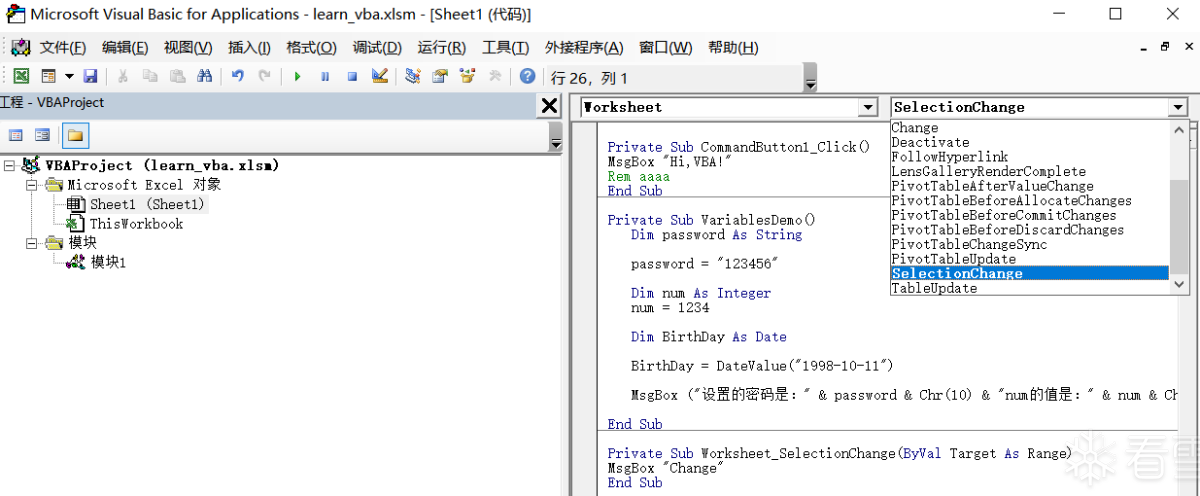Open the Project Explorer toolbar icon

(x=413, y=77)
